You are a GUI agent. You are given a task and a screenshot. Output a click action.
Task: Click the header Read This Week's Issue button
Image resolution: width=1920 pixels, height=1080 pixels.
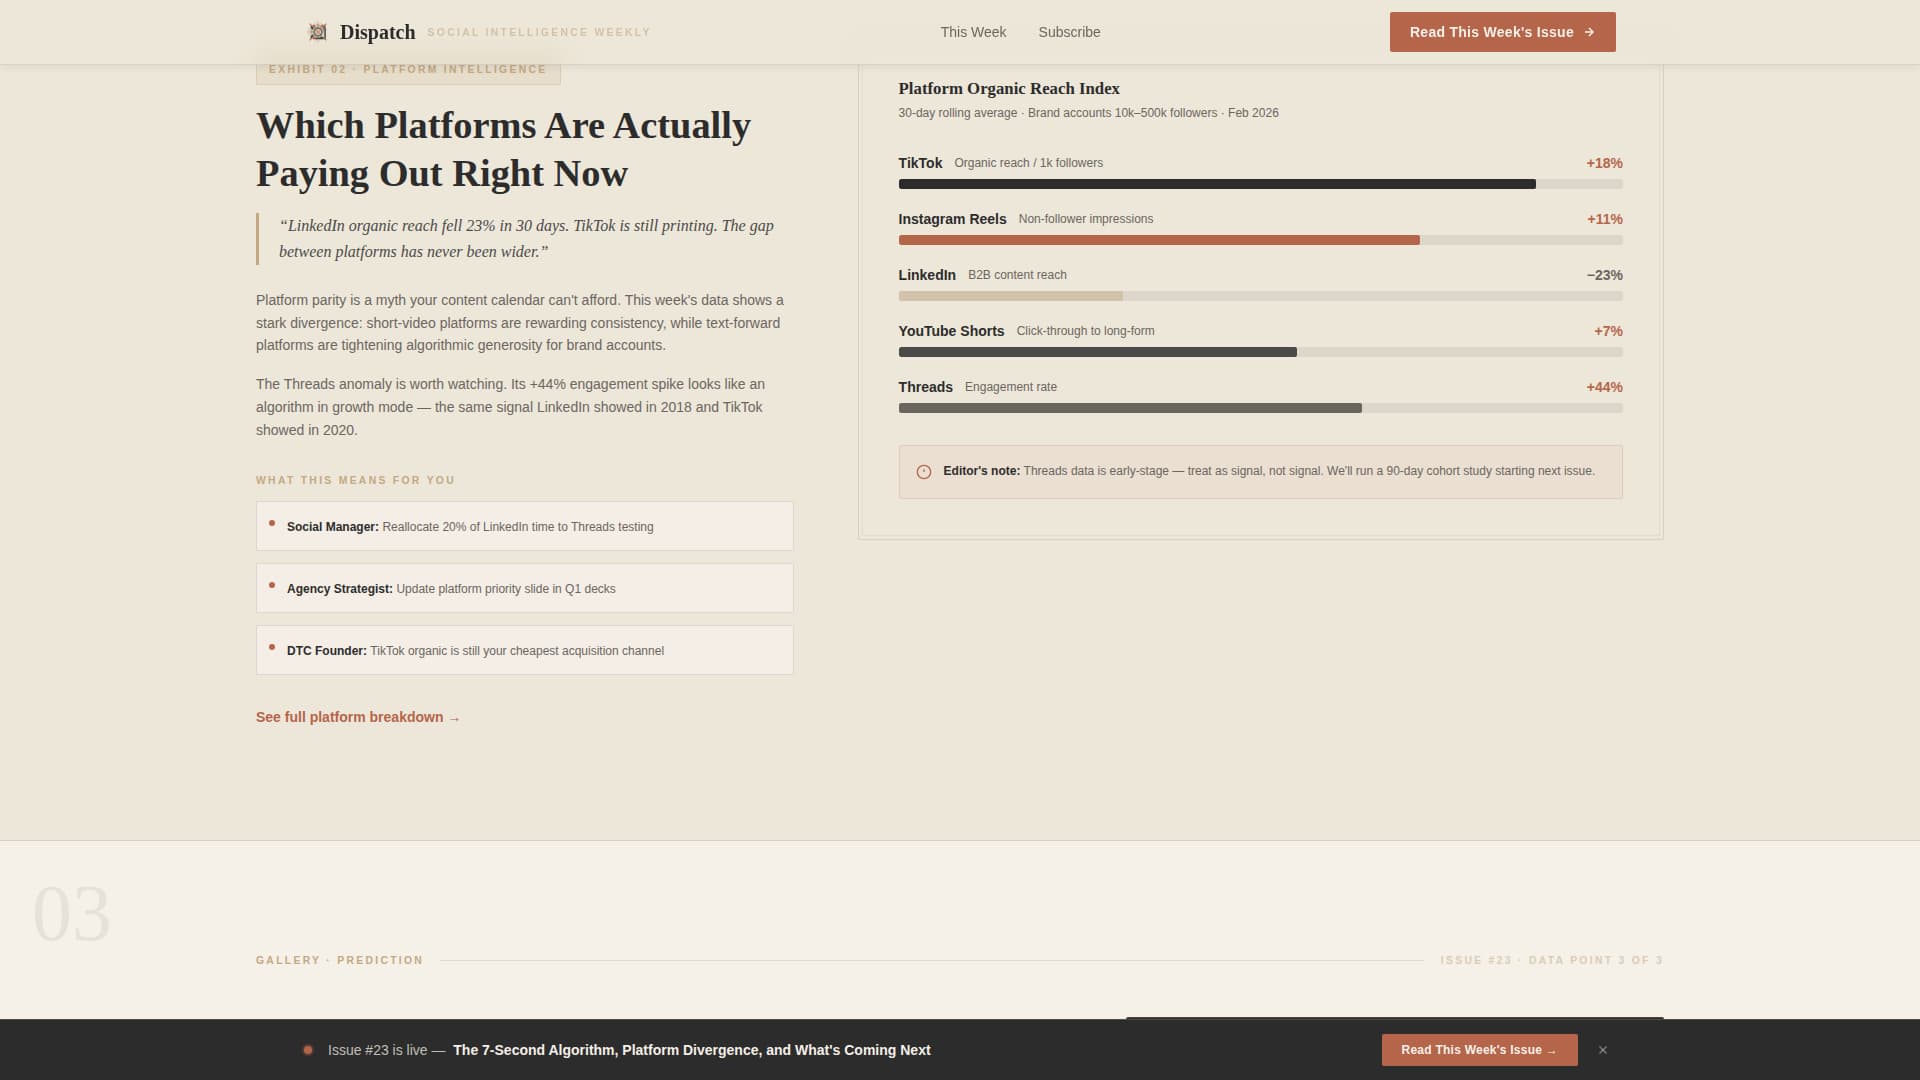[1502, 32]
